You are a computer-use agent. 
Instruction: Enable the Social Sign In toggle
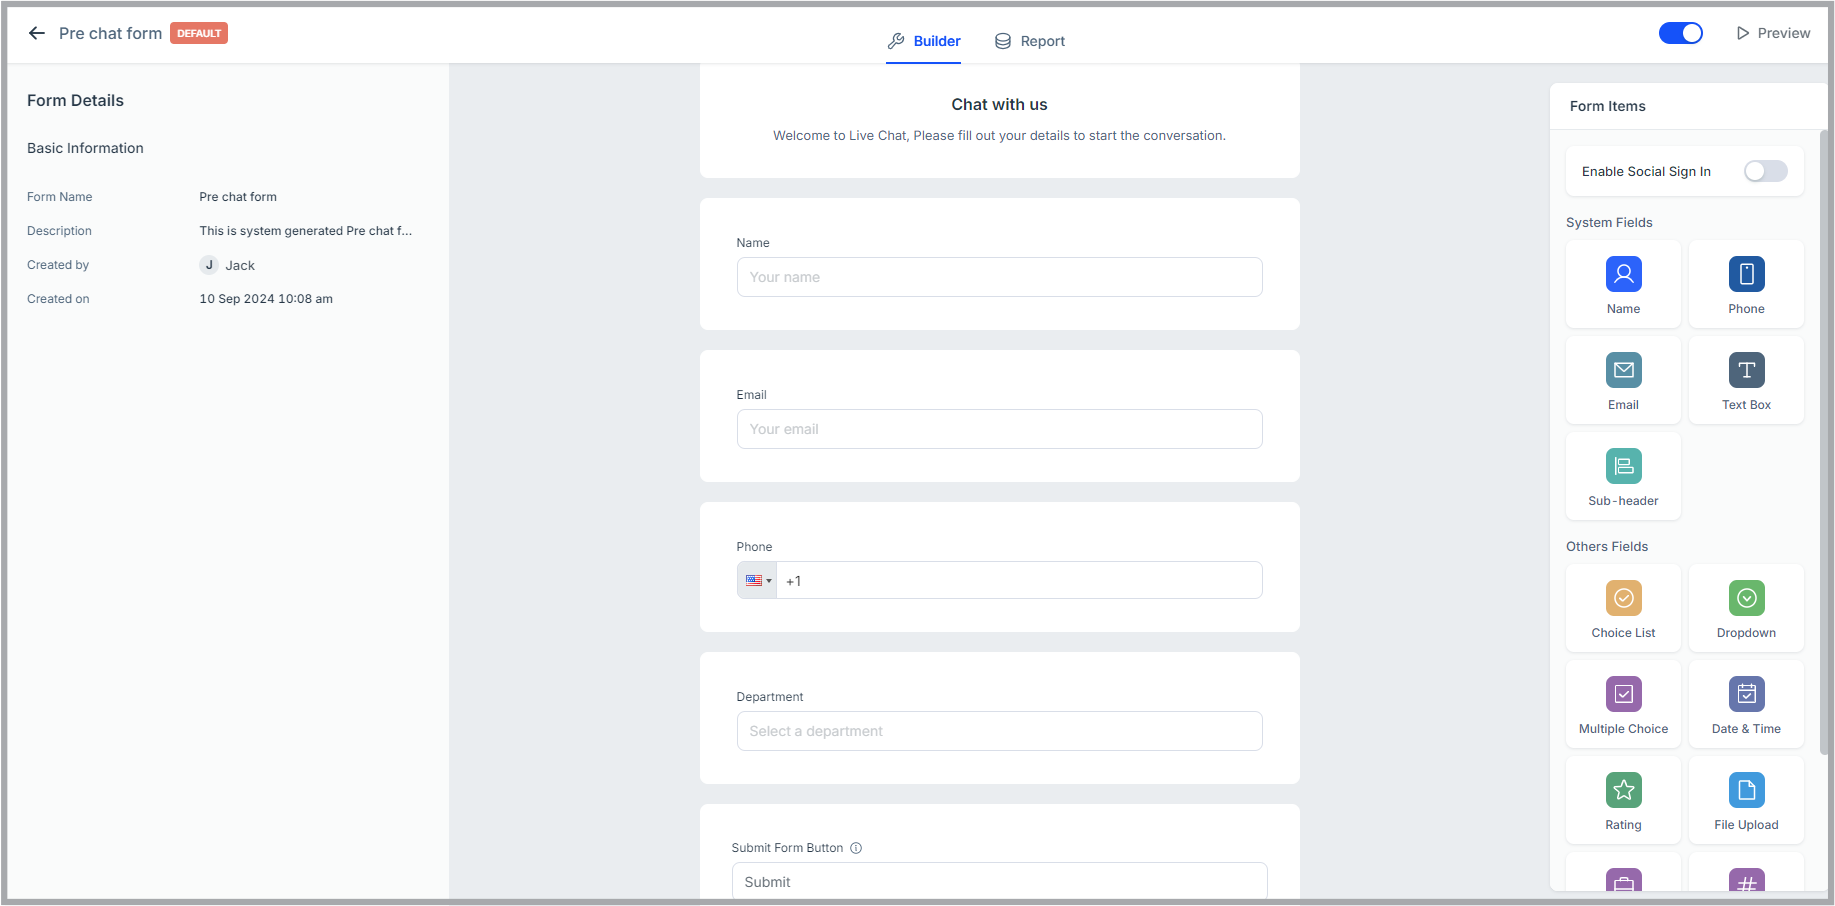click(1765, 171)
